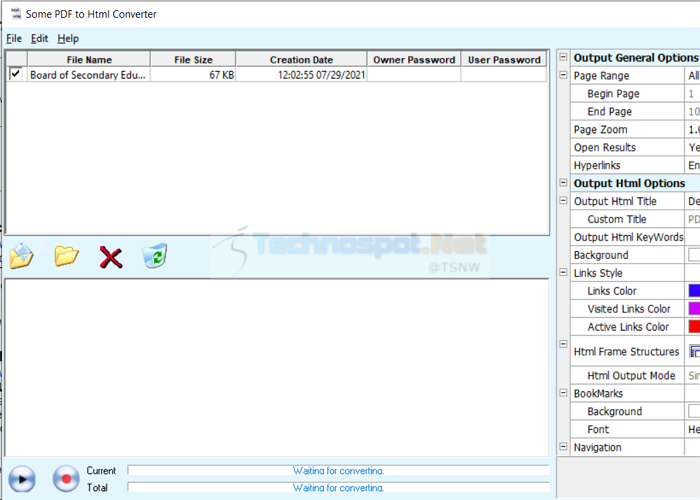Stop conversion with the red record button
700x500 pixels.
[66, 479]
